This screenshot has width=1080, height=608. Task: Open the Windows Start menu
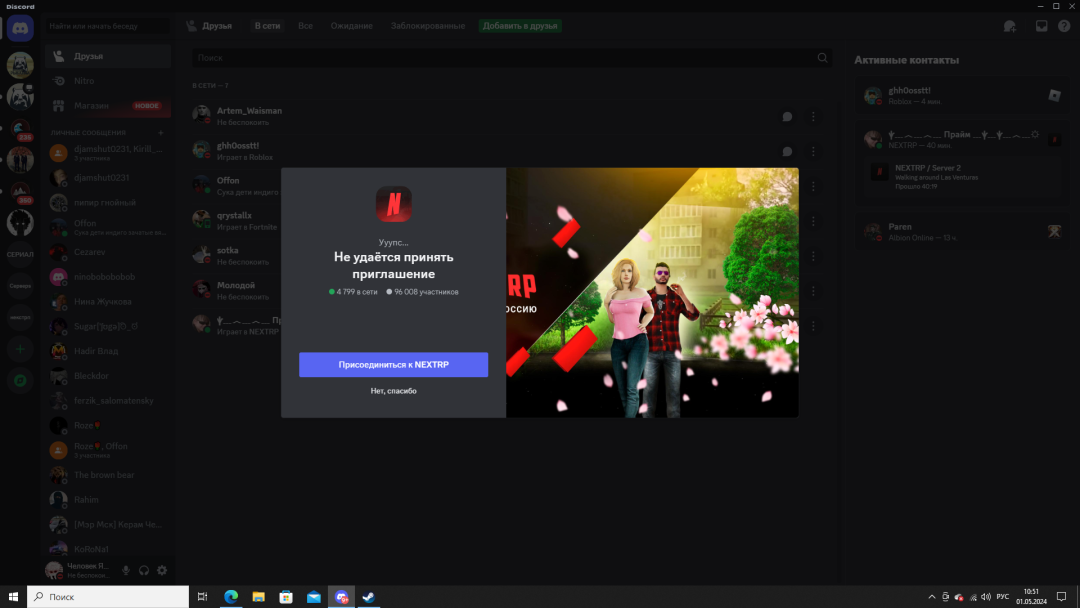coord(13,597)
